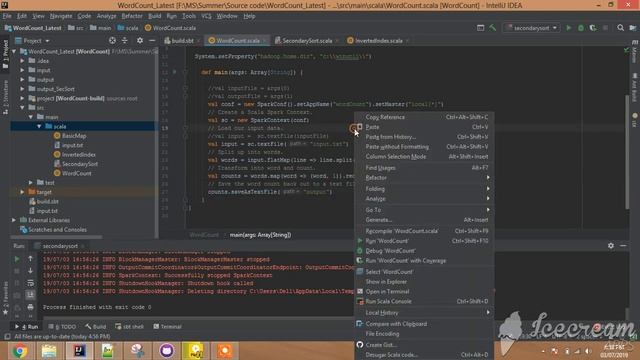The height and width of the screenshot is (360, 640).
Task: Open the sbt shell tool window
Action: pyautogui.click(x=129, y=327)
